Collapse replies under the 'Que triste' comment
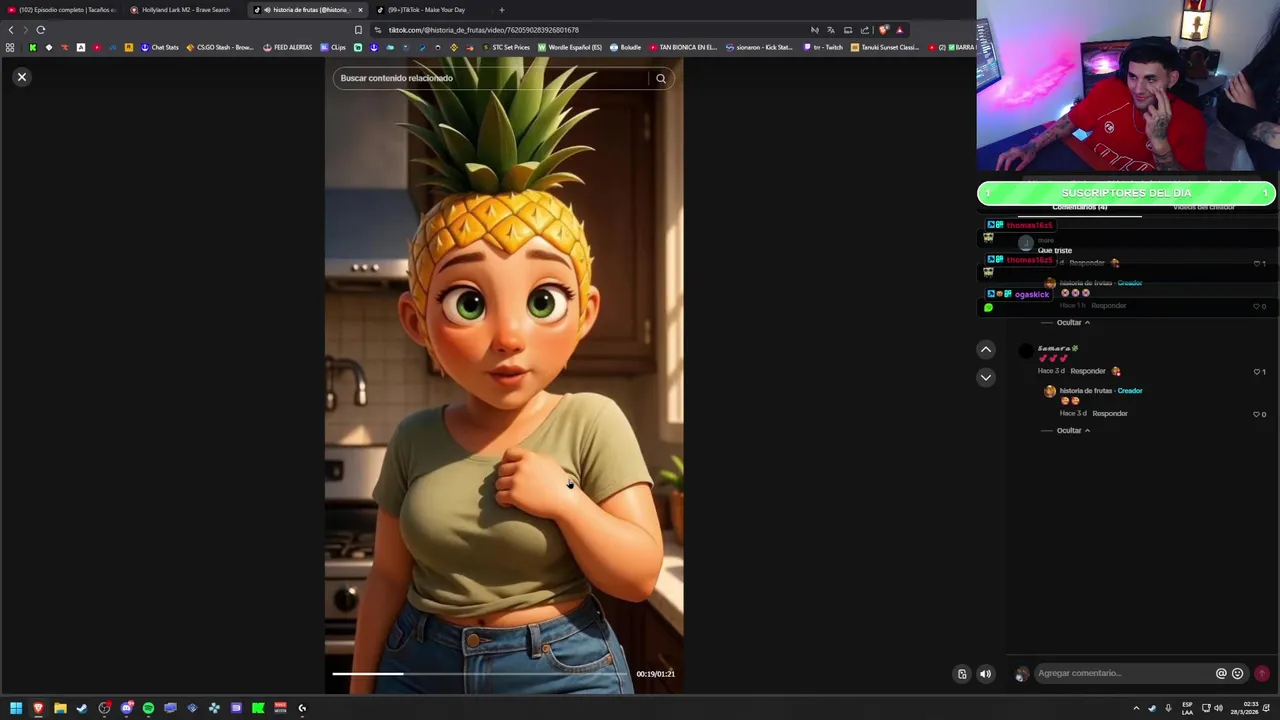Screen dimensions: 1280x720 [x=1073, y=322]
